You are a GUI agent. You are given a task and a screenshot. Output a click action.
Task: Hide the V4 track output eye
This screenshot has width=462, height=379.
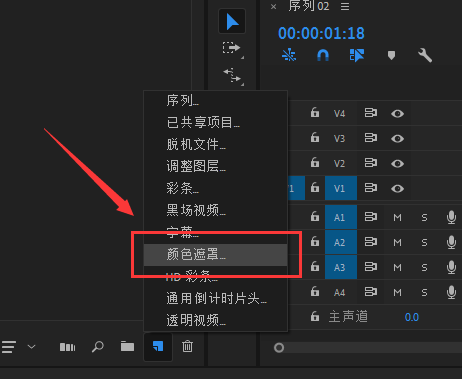397,114
